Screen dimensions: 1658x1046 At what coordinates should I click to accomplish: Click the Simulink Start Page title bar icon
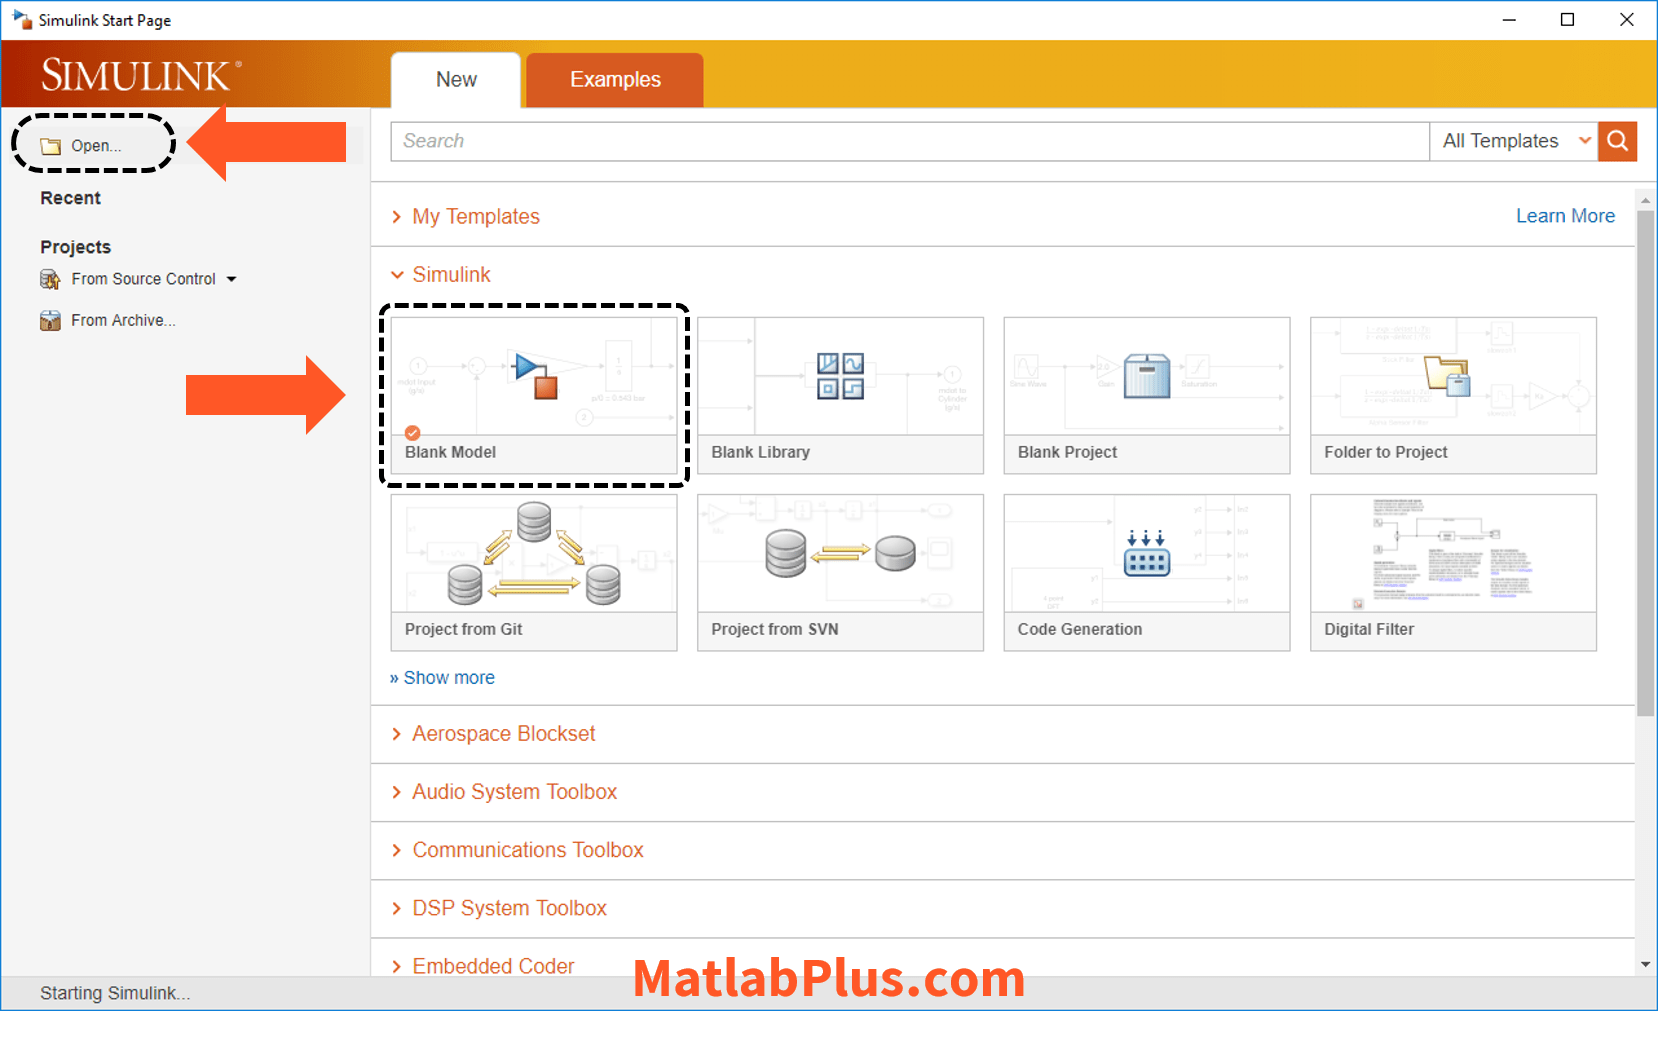coord(22,20)
